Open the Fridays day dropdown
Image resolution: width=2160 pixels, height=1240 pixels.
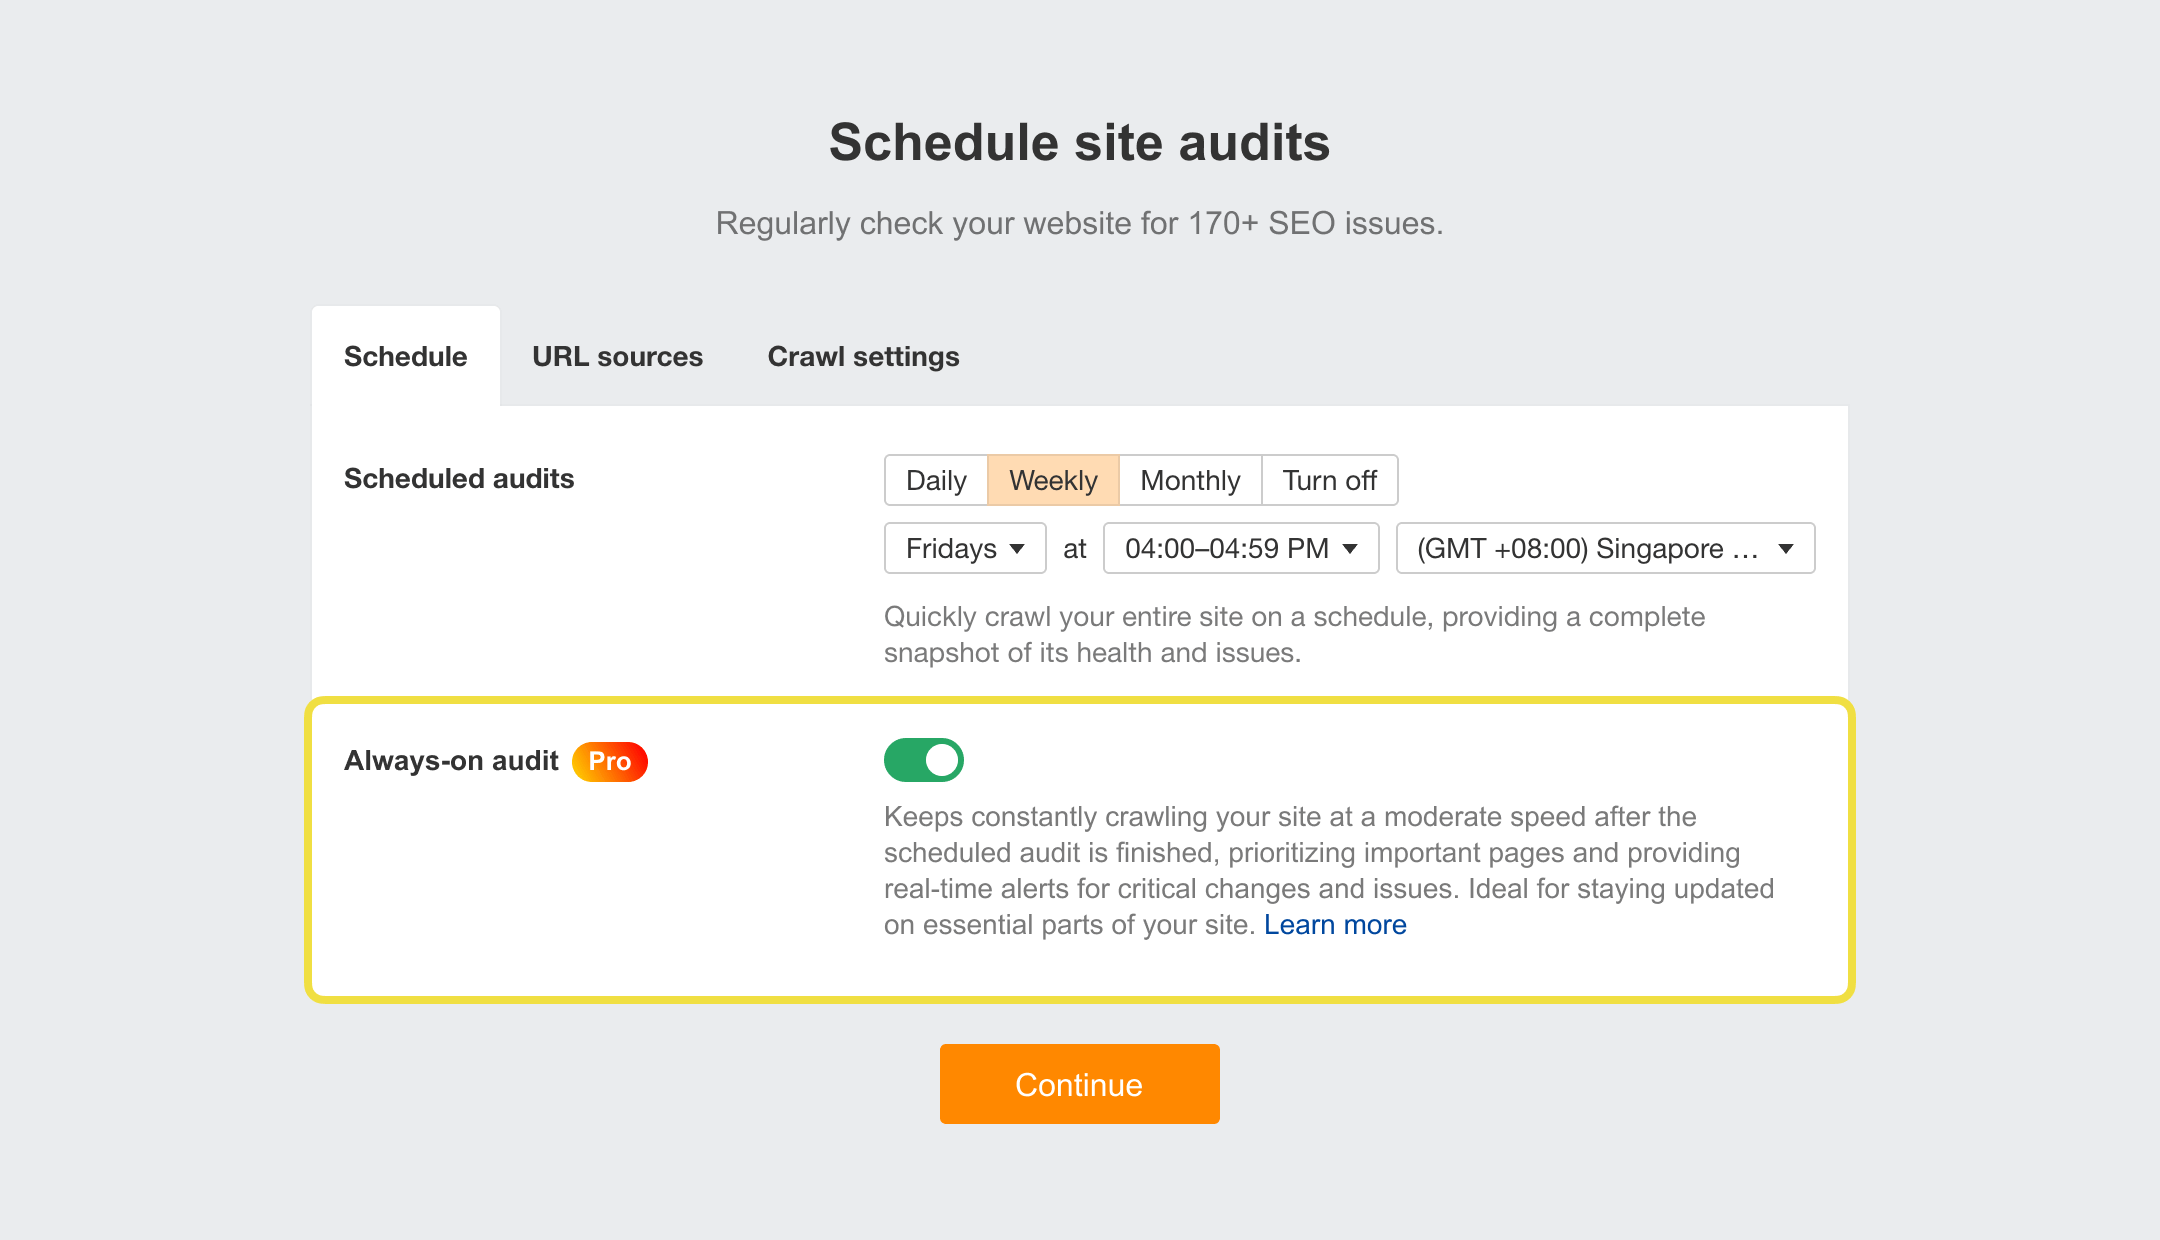pos(964,548)
